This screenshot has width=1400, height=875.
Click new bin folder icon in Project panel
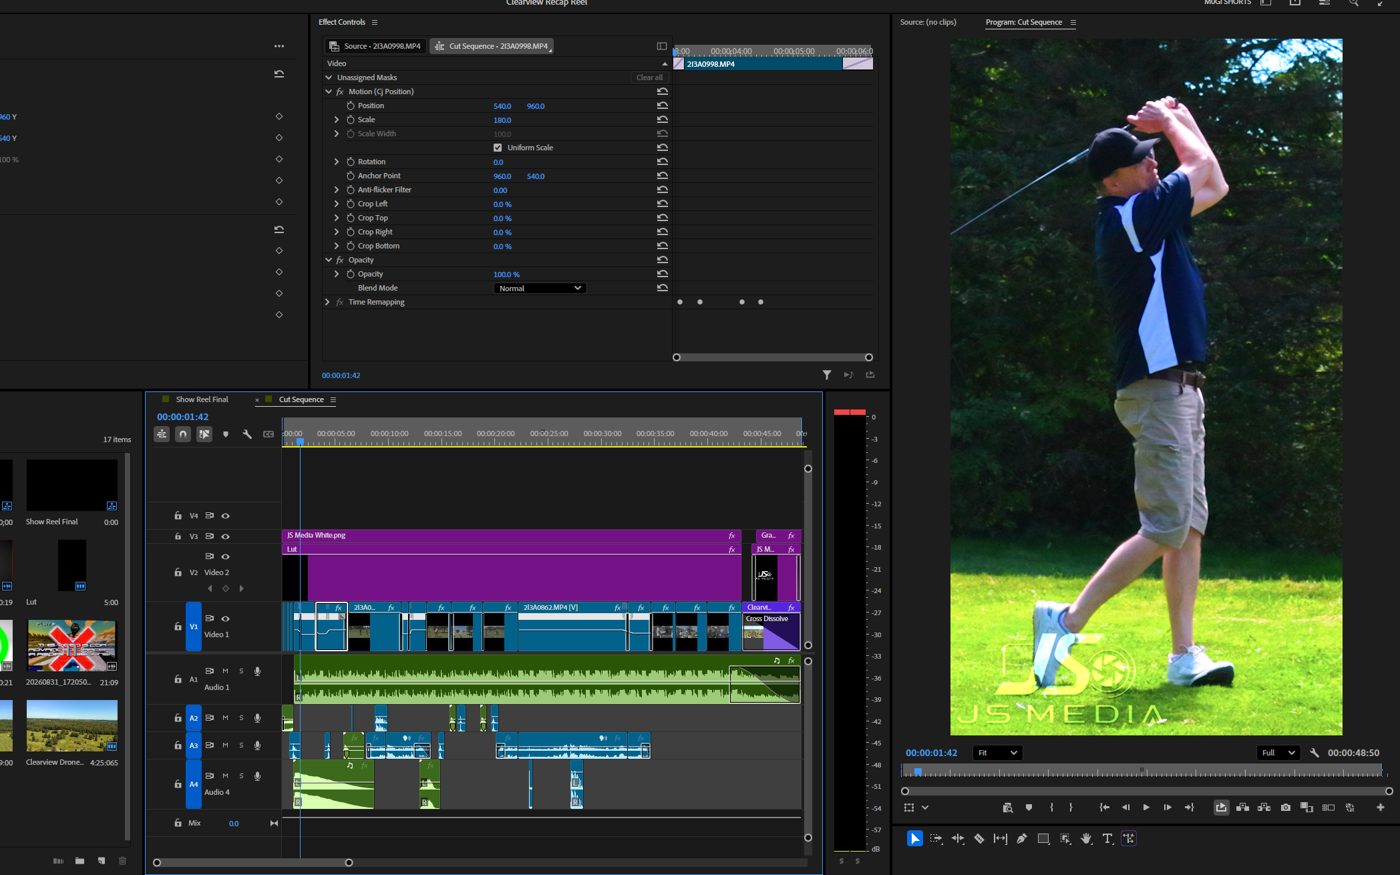pyautogui.click(x=79, y=860)
